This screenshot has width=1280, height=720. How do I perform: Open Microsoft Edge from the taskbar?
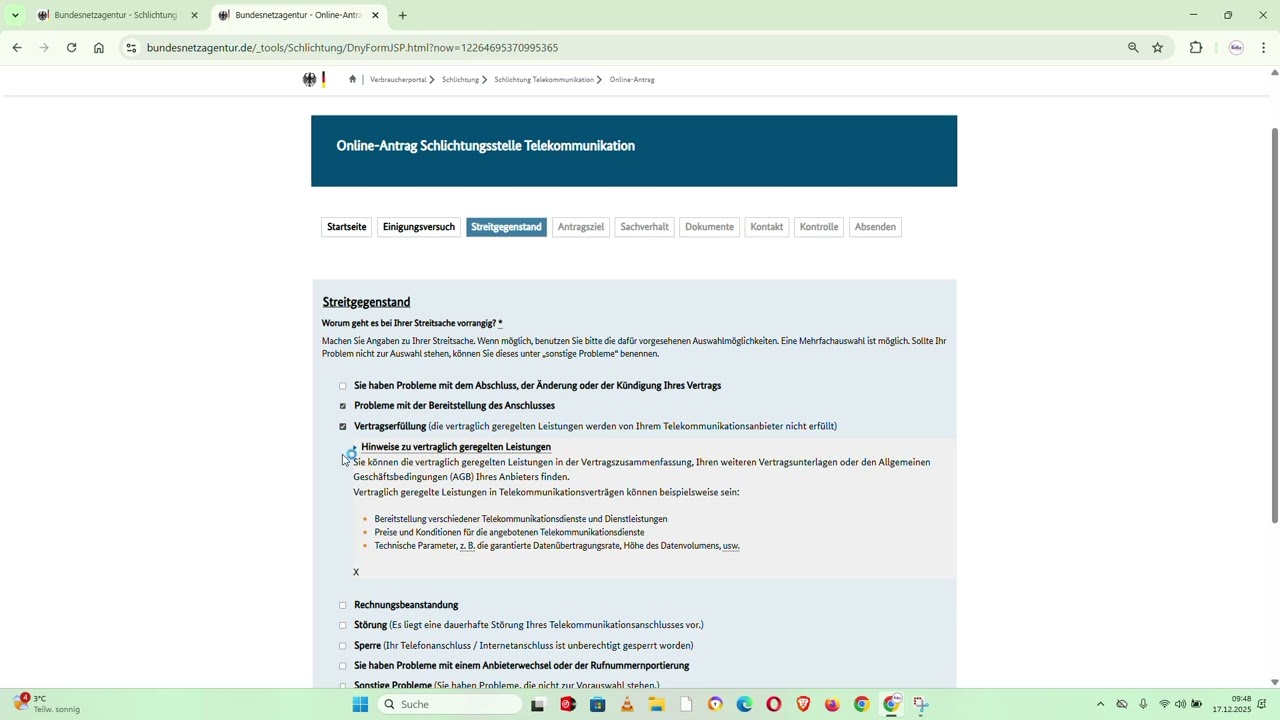tap(745, 705)
